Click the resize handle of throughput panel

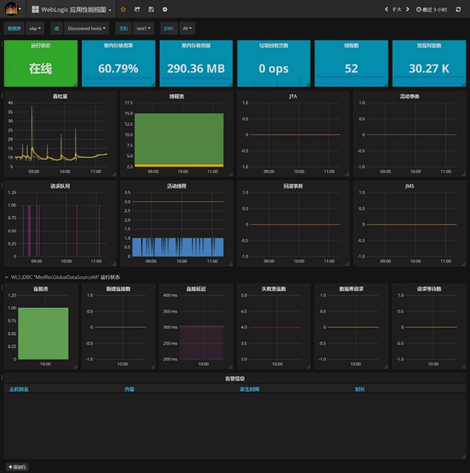tap(114, 174)
